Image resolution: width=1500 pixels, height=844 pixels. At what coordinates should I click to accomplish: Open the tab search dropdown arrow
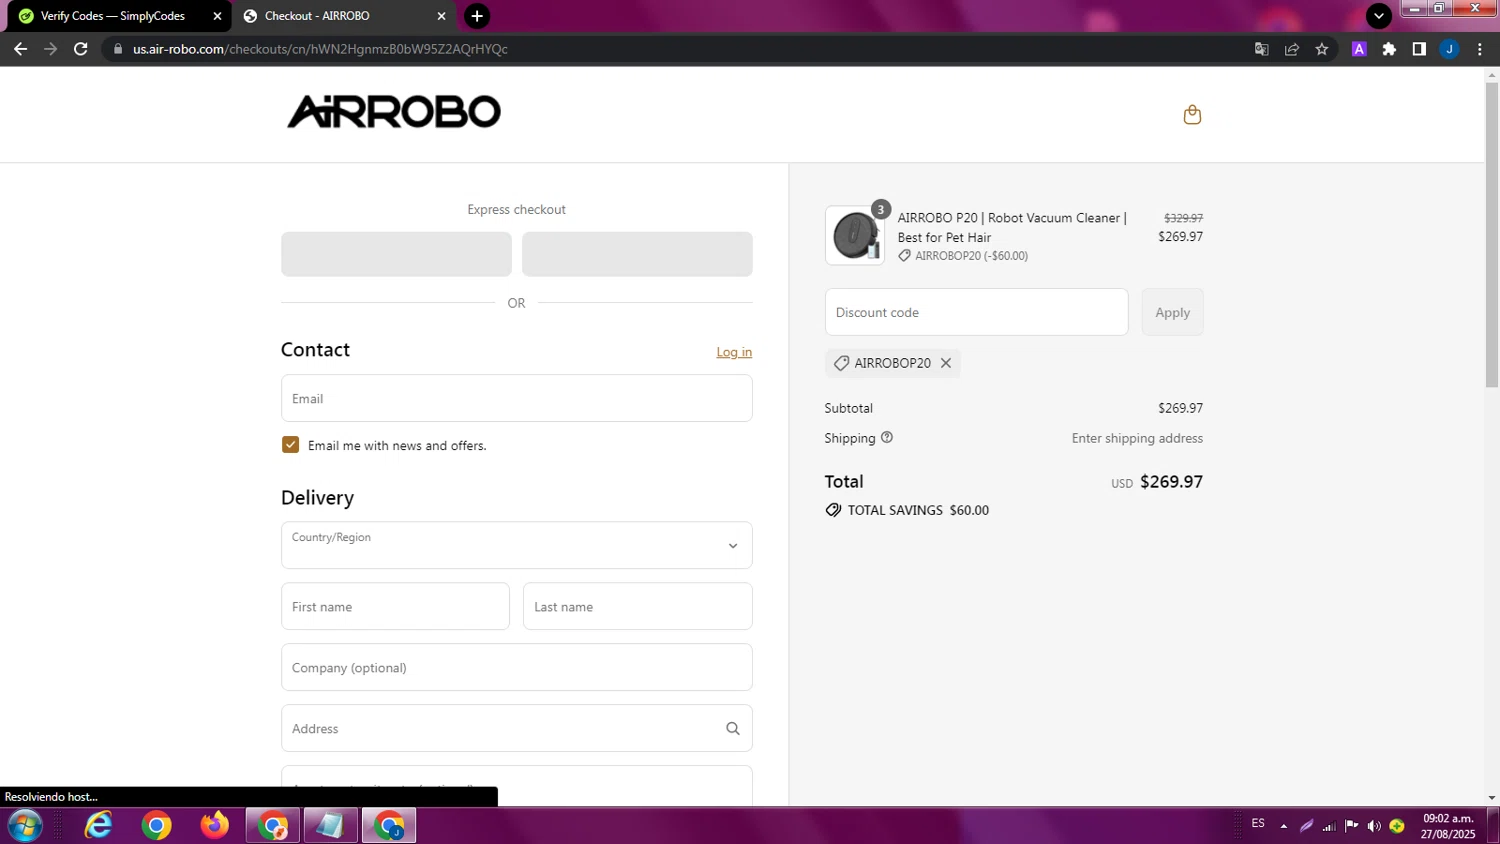point(1379,15)
